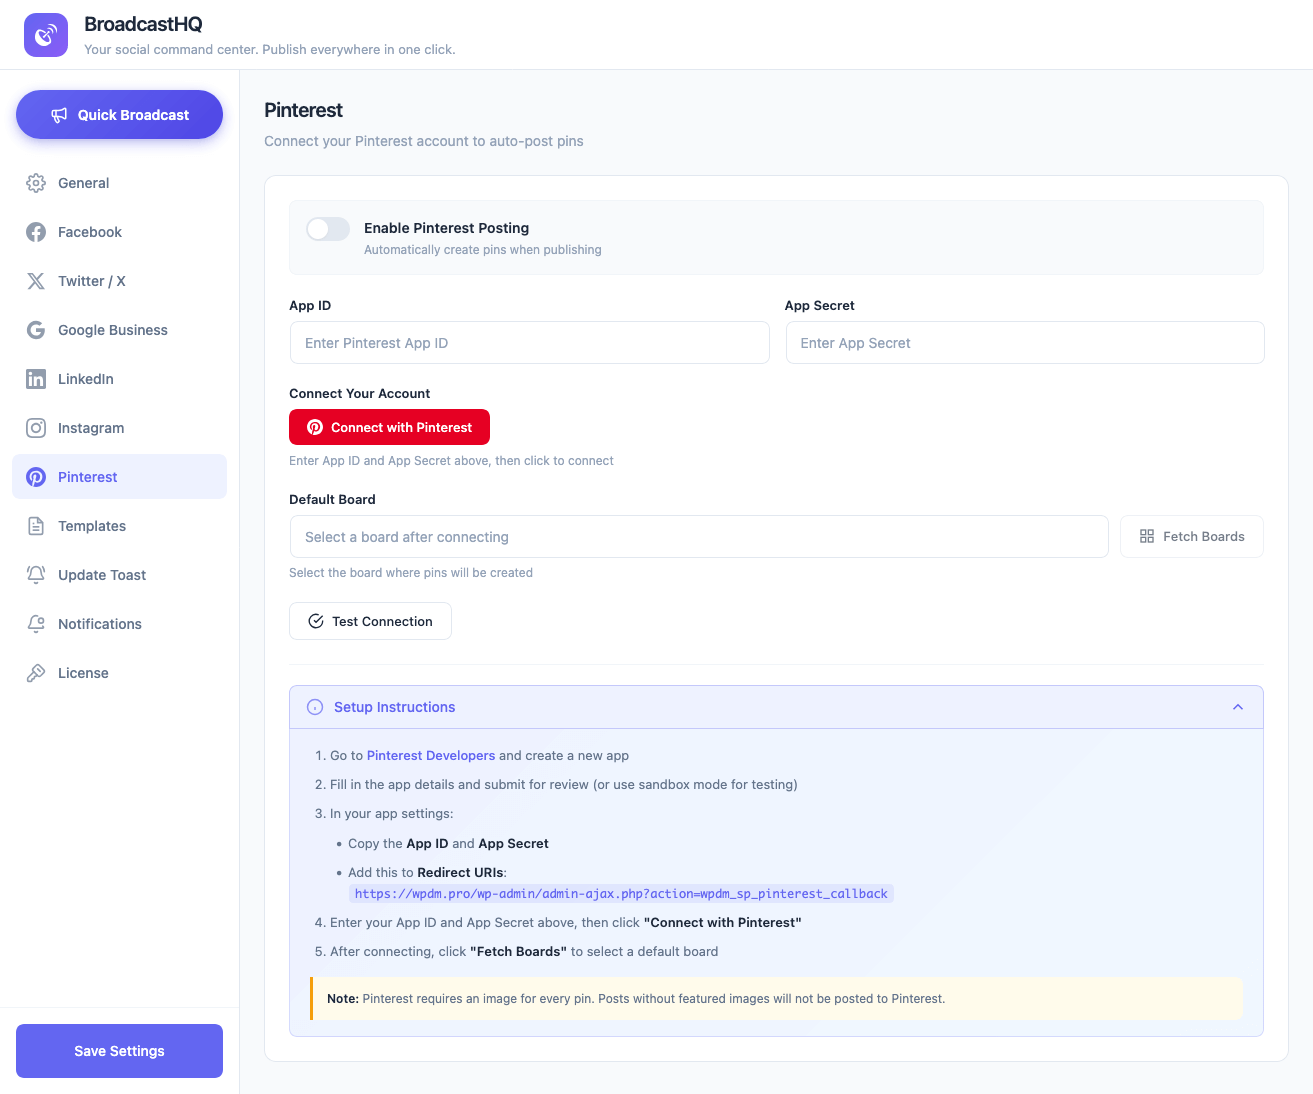Screen dimensions: 1313x1094
Task: Open Instagram settings using its icon
Action: (35, 428)
